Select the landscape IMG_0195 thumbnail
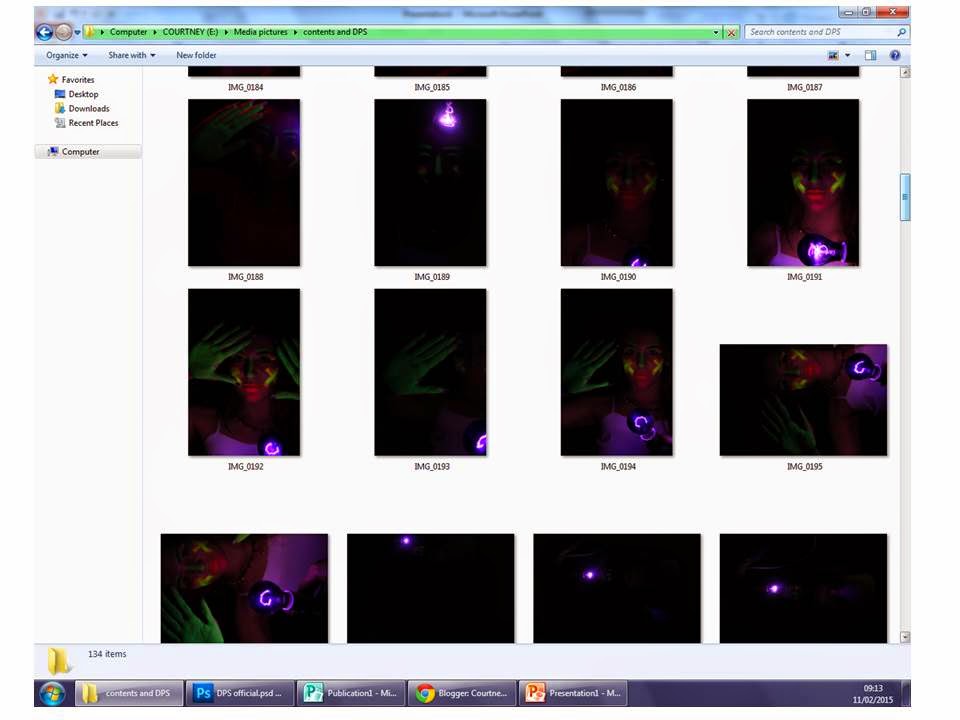The width and height of the screenshot is (960, 720). point(803,400)
